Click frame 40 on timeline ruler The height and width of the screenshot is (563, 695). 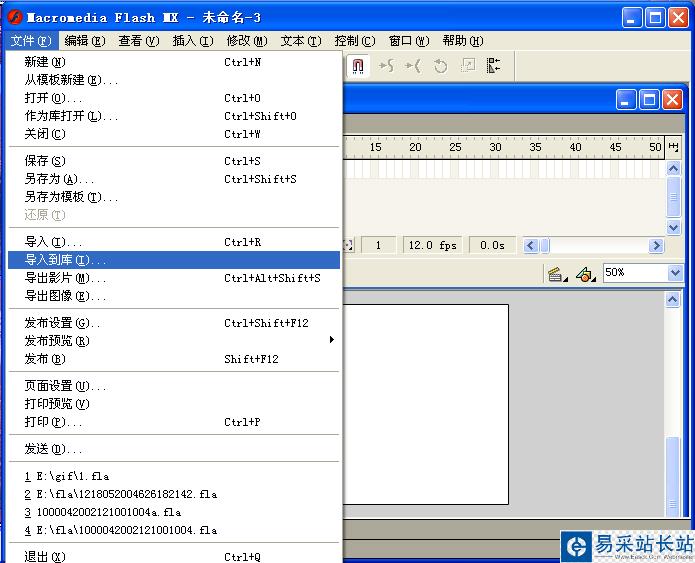click(x=575, y=147)
